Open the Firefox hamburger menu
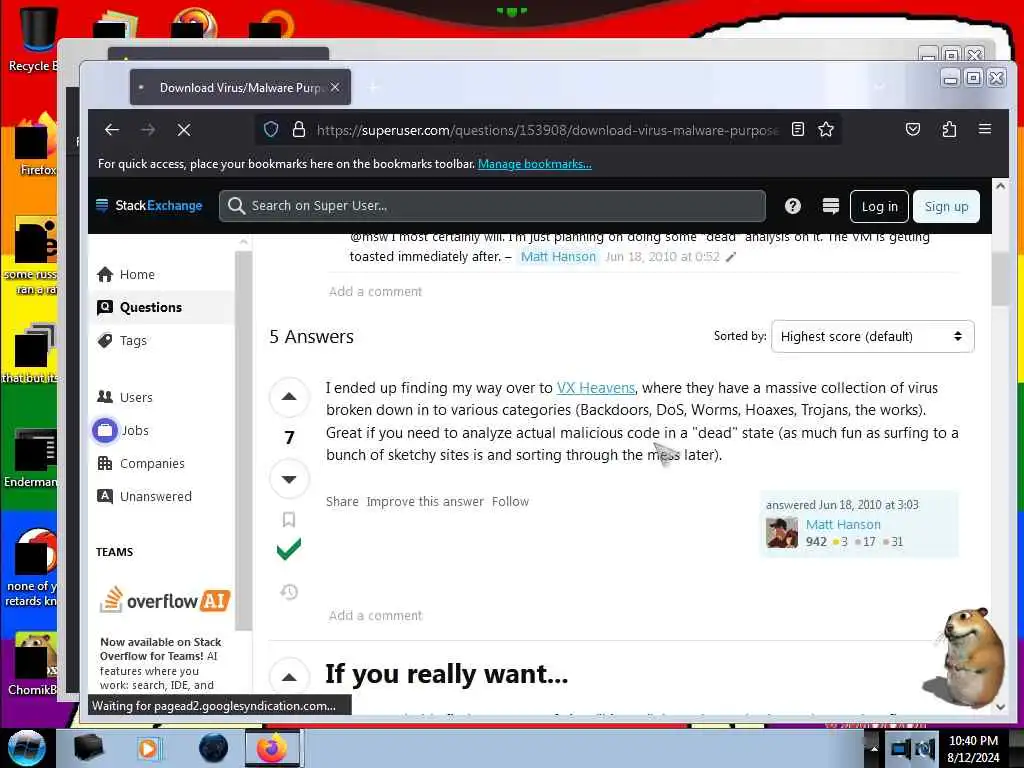The image size is (1024, 768). (x=985, y=129)
